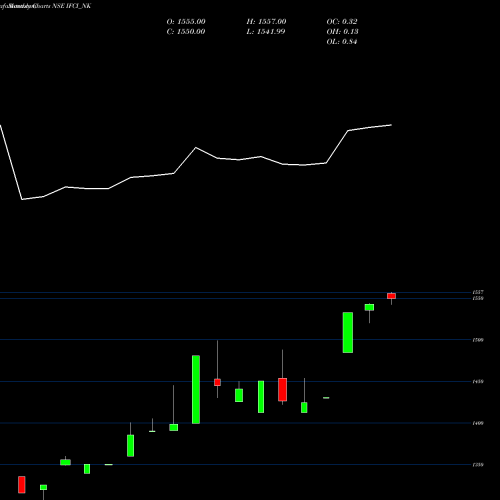
Task: Click the close price C: 1550.00
Action: (186, 32)
